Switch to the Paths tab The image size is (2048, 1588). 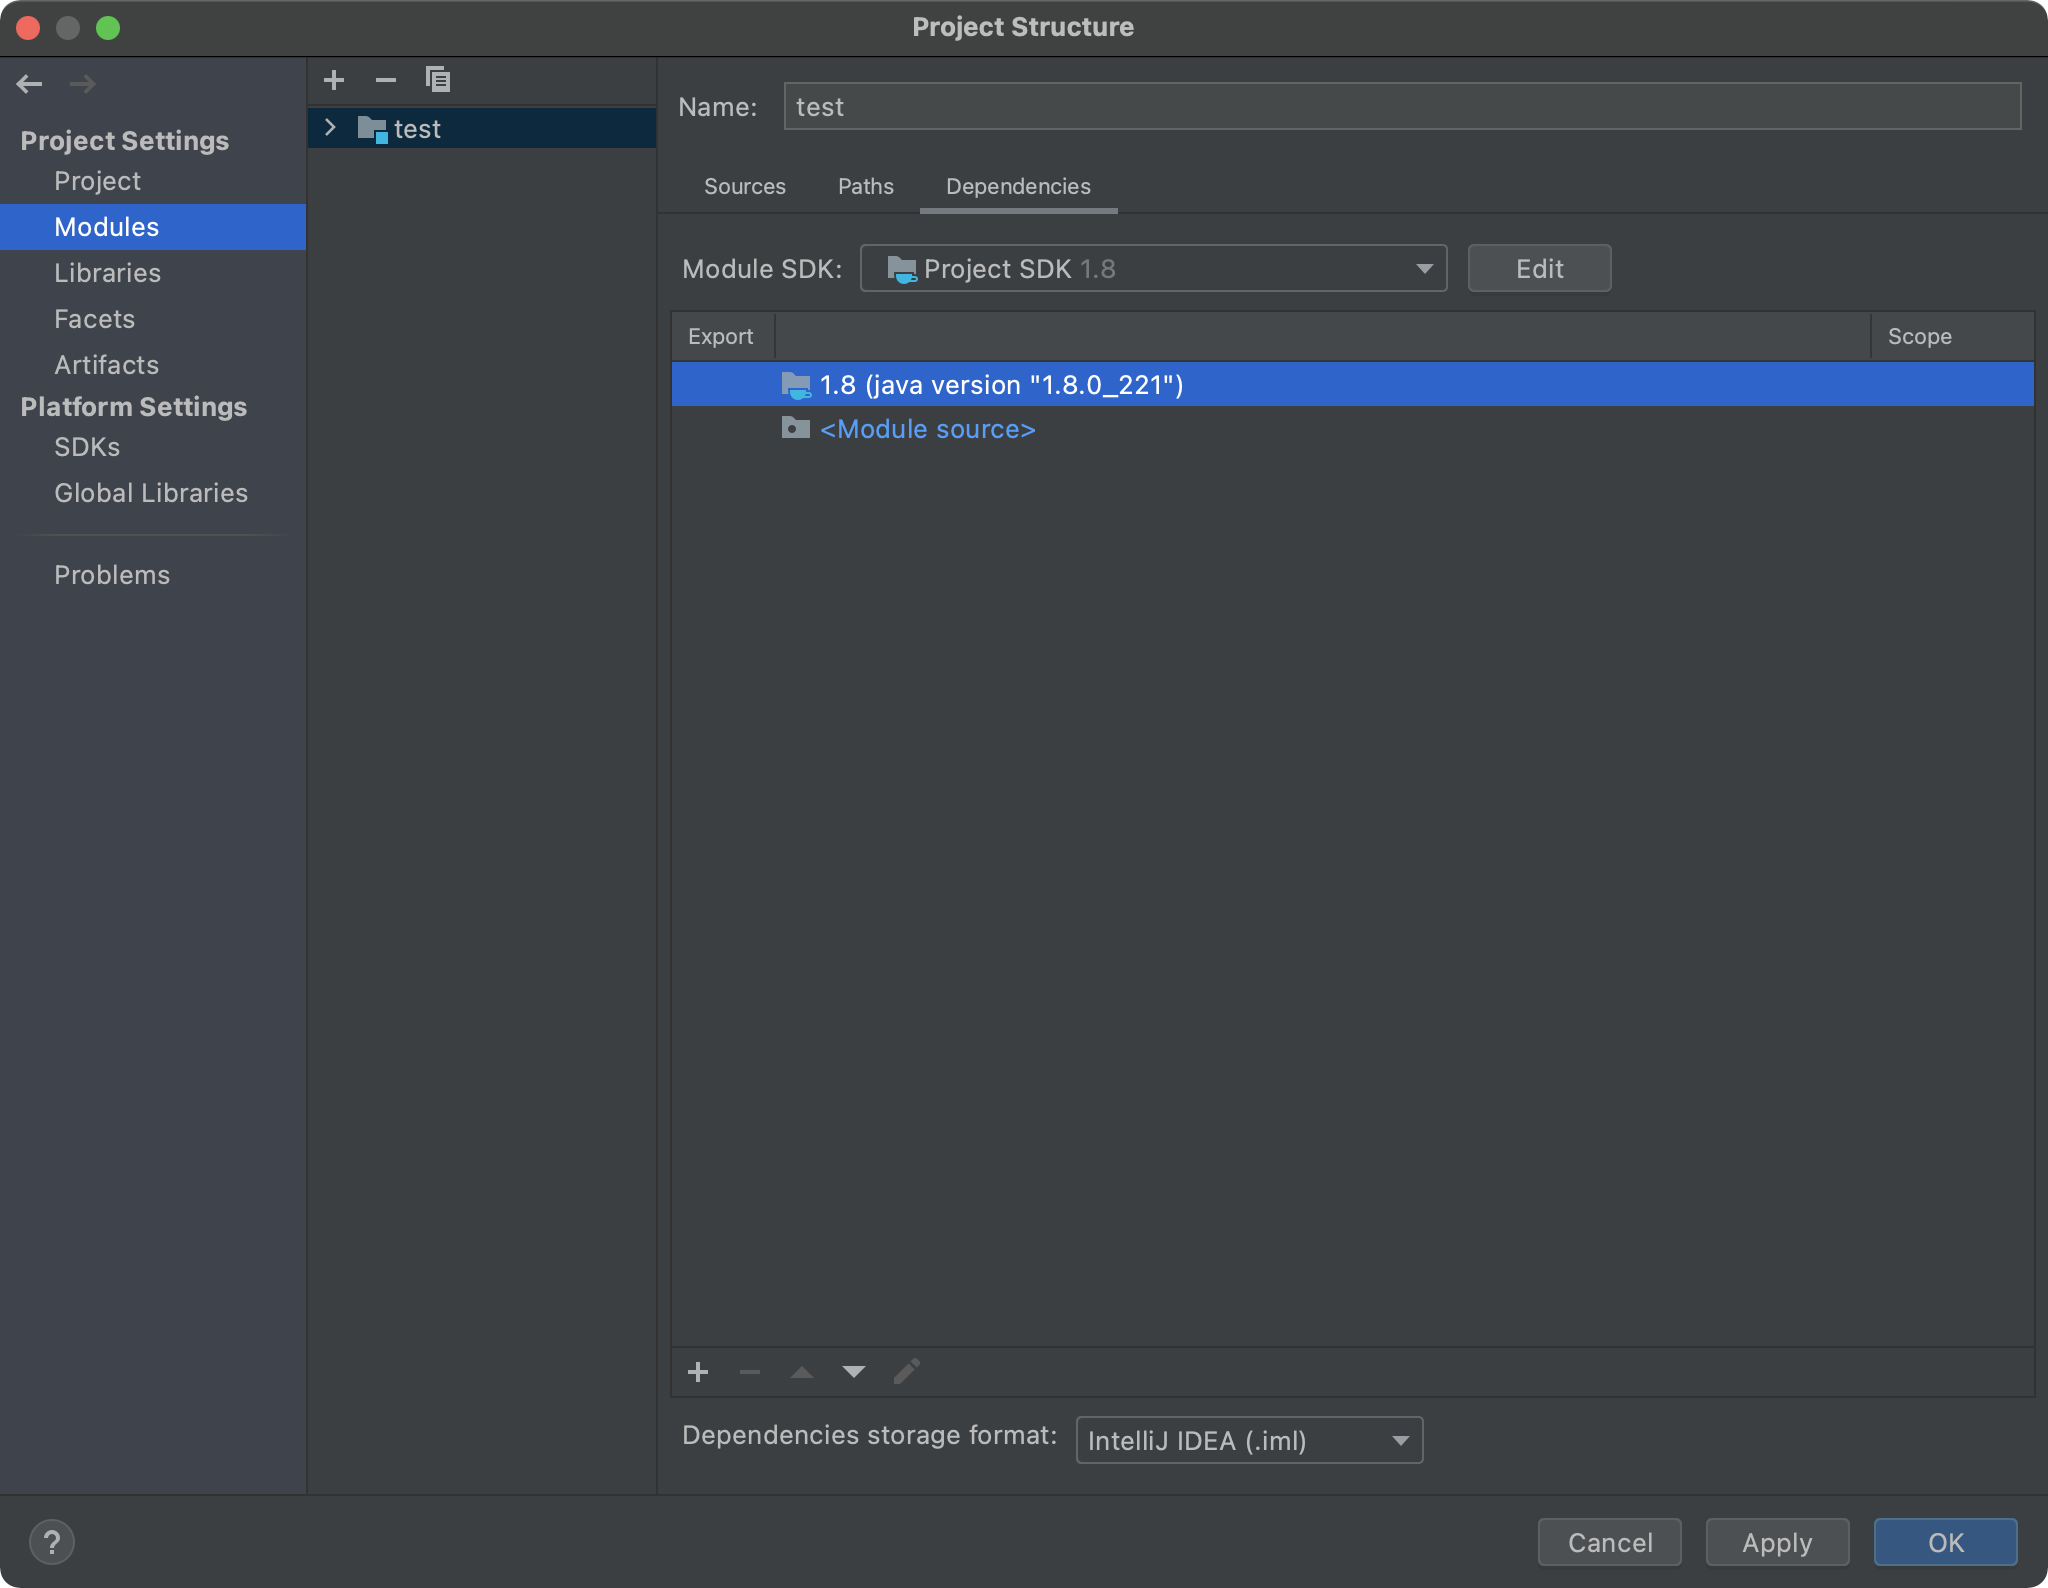(865, 187)
